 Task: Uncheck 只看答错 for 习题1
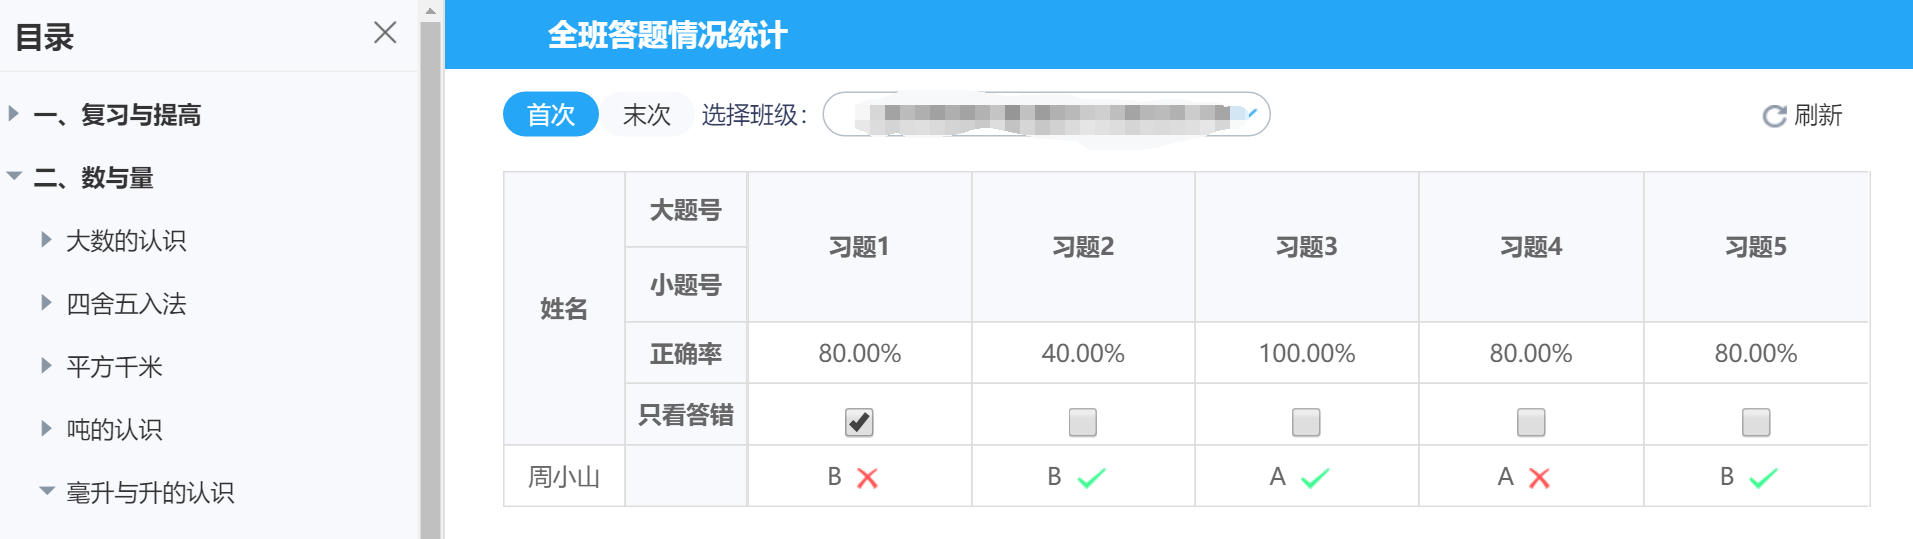click(859, 422)
